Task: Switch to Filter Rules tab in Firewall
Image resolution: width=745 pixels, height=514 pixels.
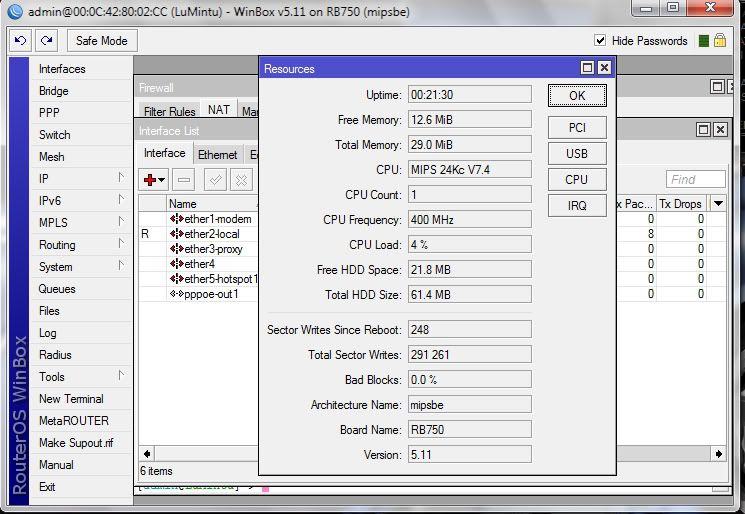Action: tap(170, 111)
